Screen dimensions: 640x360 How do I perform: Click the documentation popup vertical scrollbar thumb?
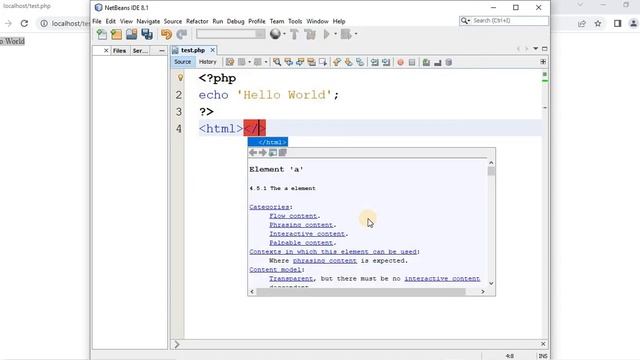point(491,171)
